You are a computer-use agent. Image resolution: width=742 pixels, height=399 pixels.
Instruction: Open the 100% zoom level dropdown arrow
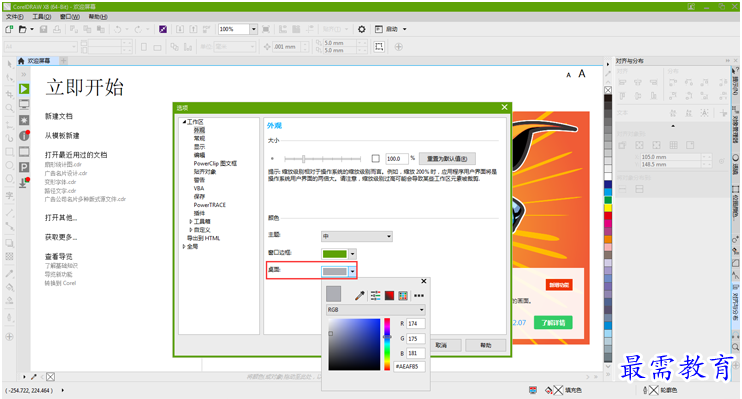253,29
